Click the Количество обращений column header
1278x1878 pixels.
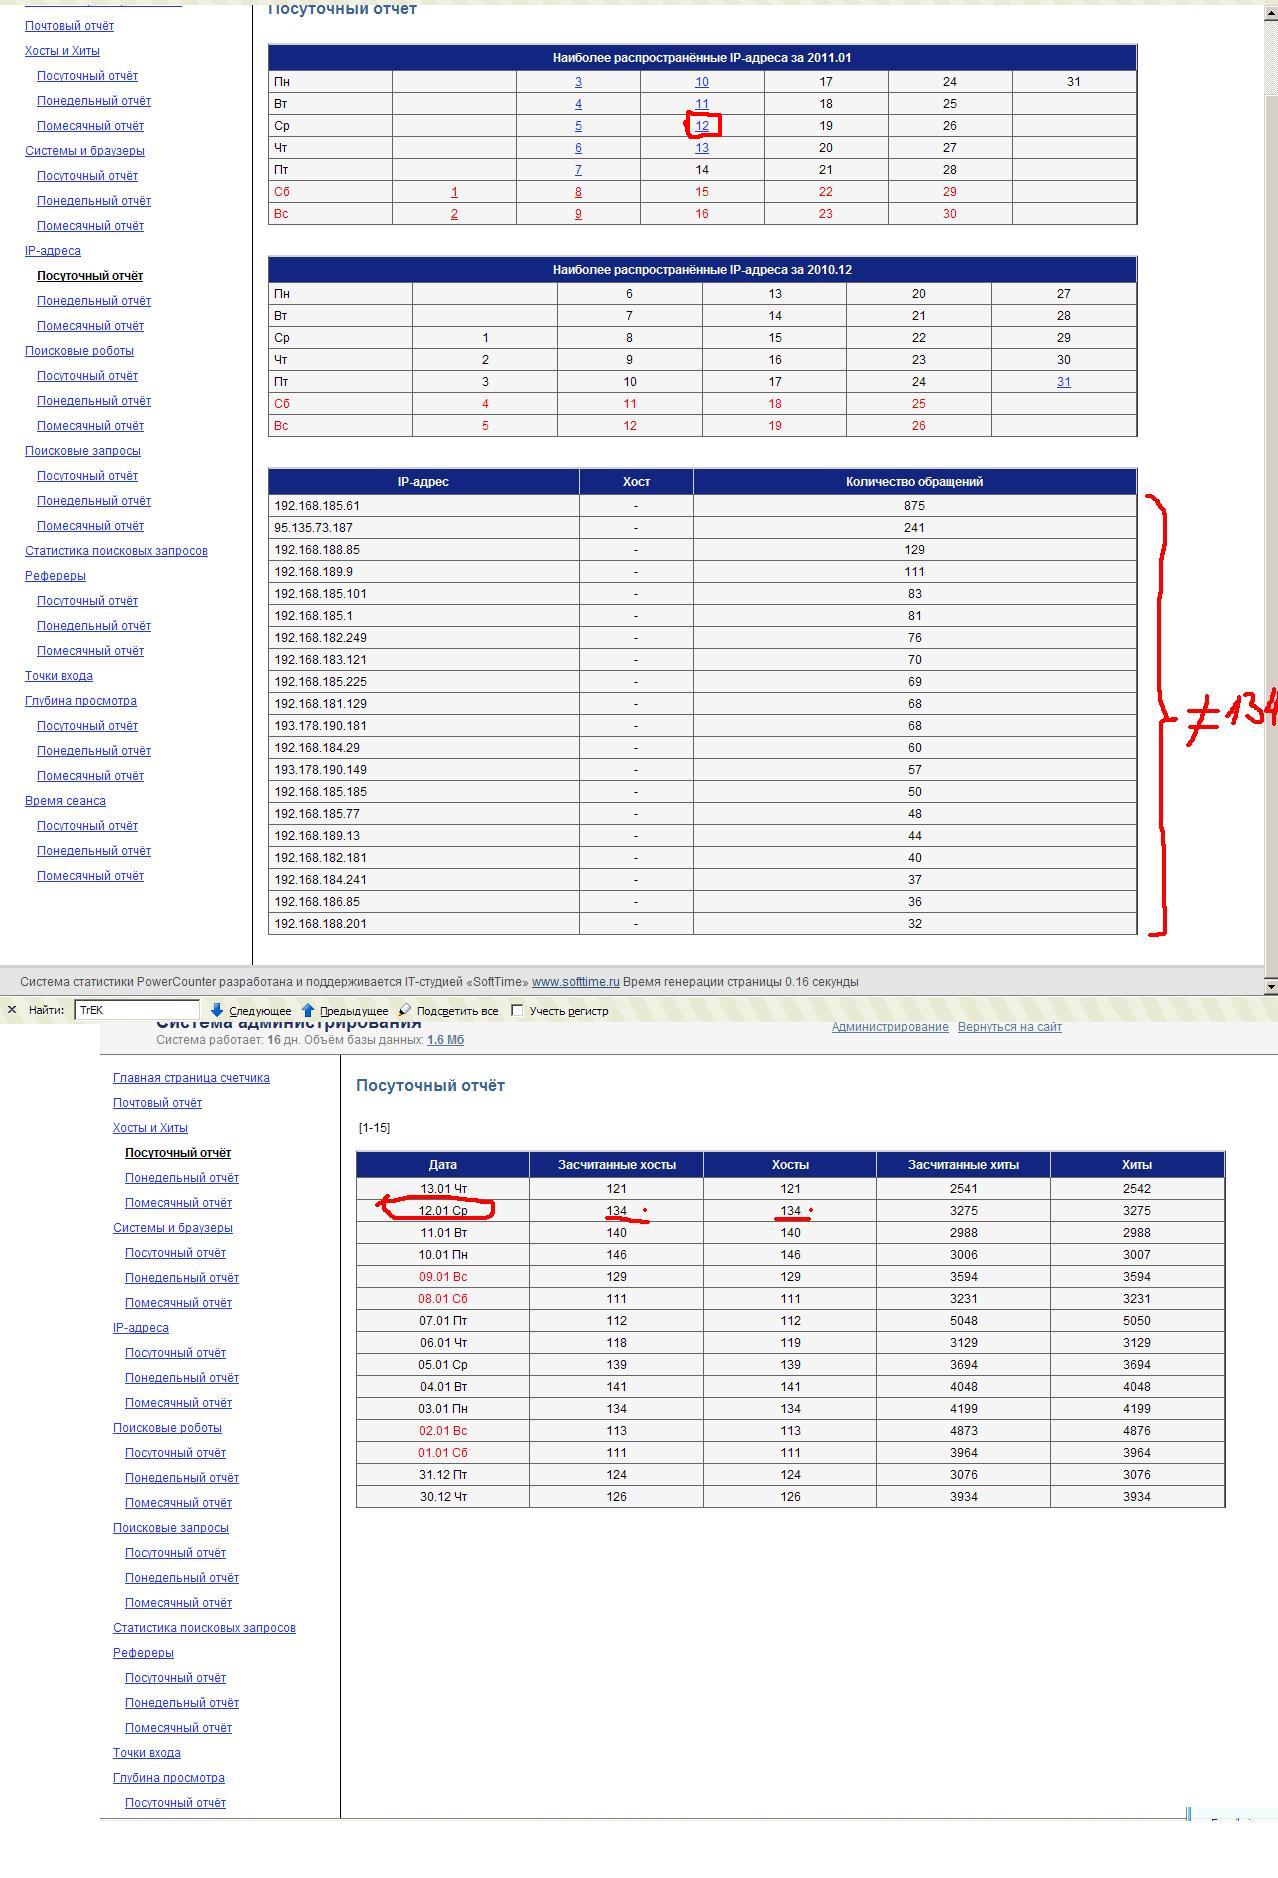point(914,482)
